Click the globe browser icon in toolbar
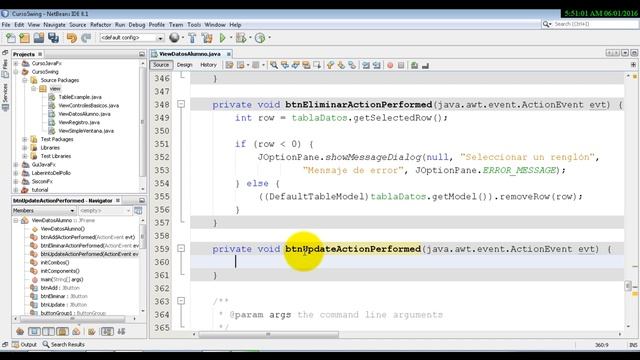Viewport: 640px width, 360px height. coord(174,38)
